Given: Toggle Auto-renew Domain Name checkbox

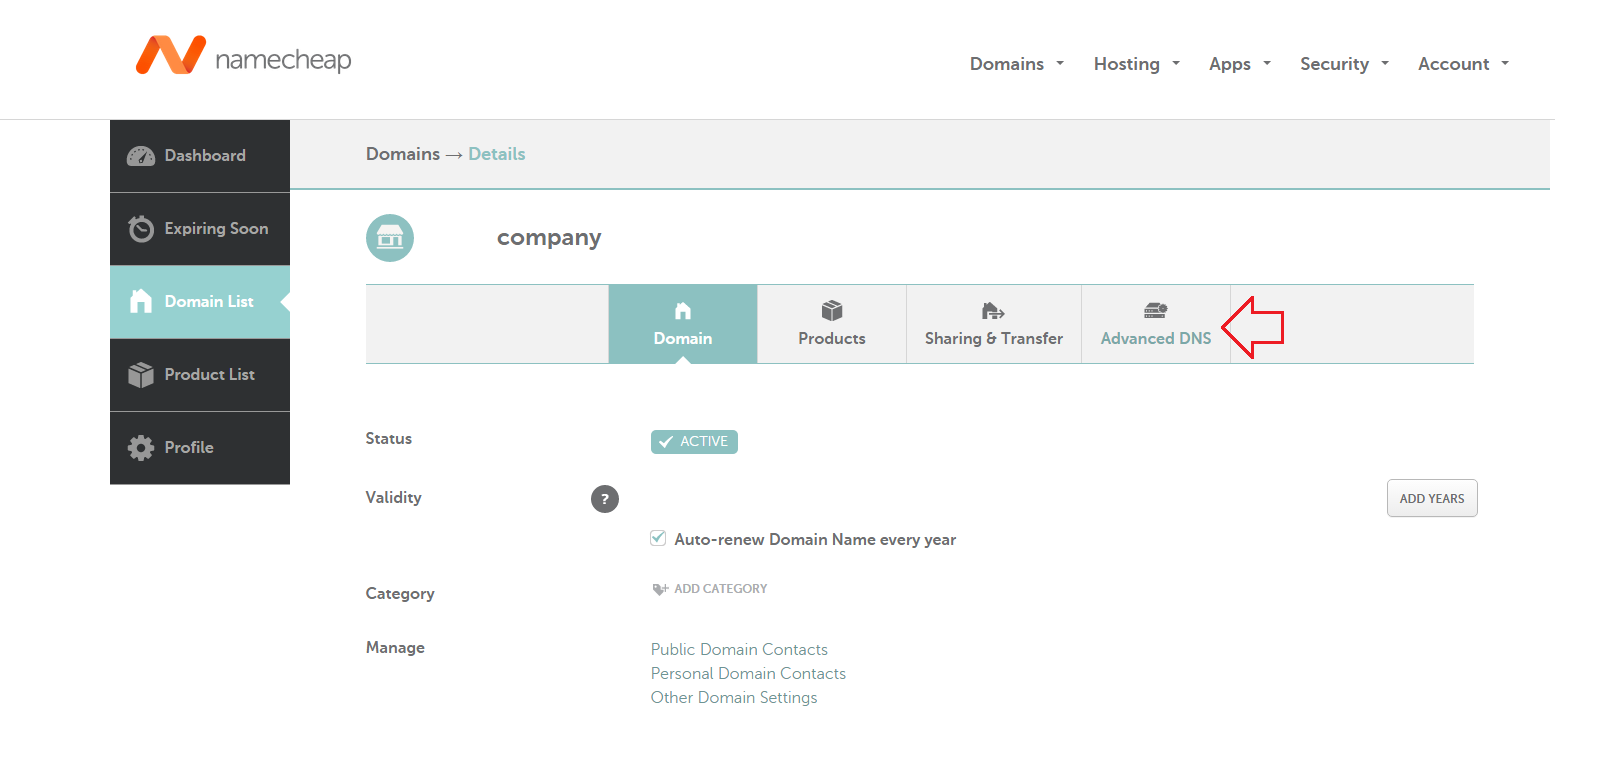Looking at the screenshot, I should pyautogui.click(x=658, y=538).
